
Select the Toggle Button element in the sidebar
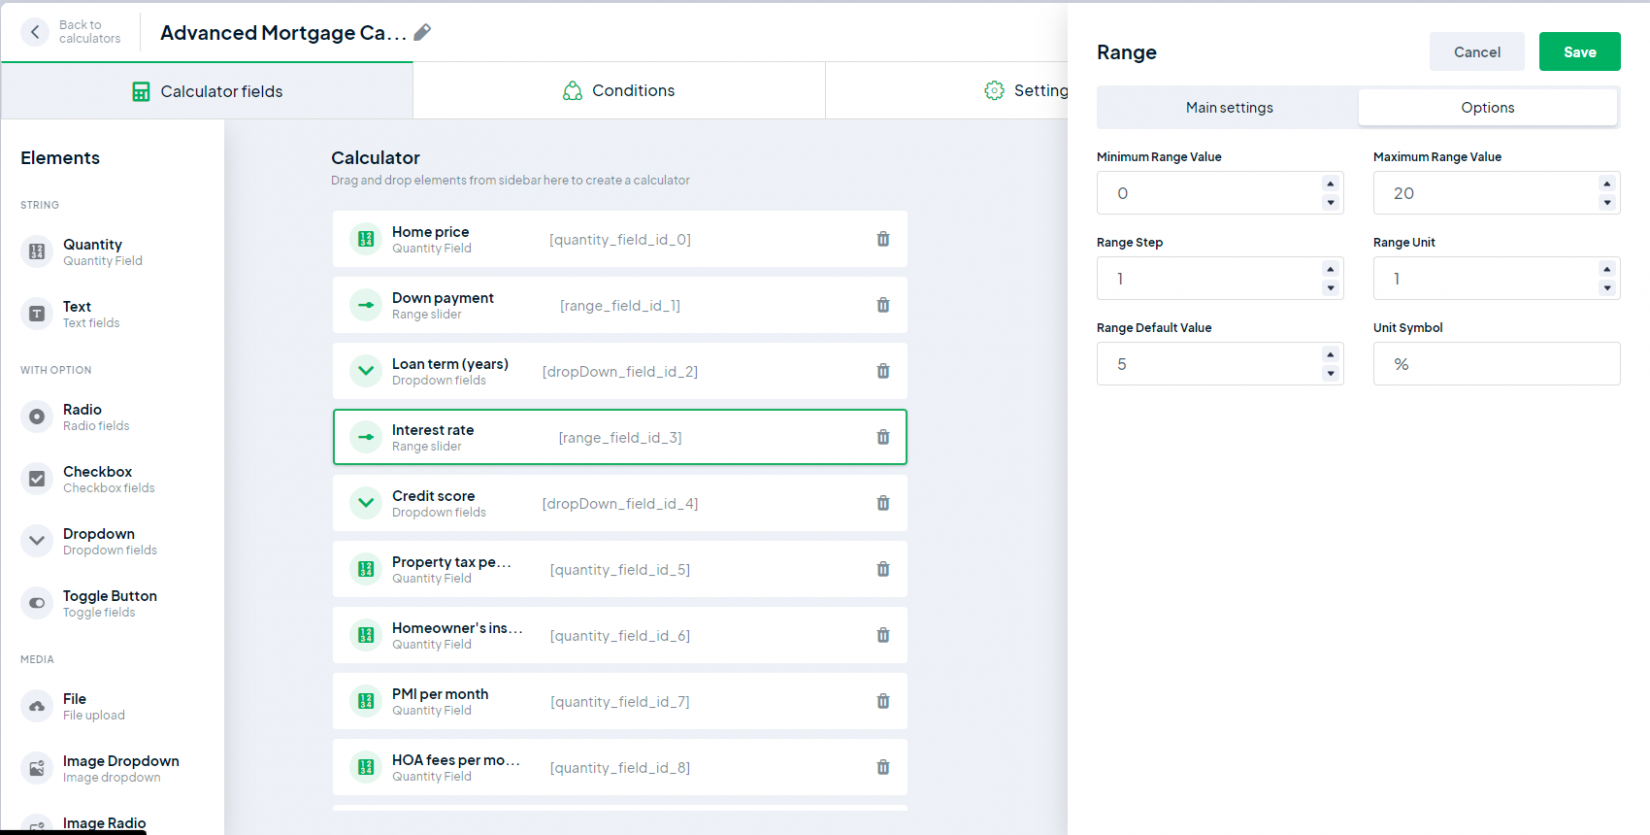109,603
